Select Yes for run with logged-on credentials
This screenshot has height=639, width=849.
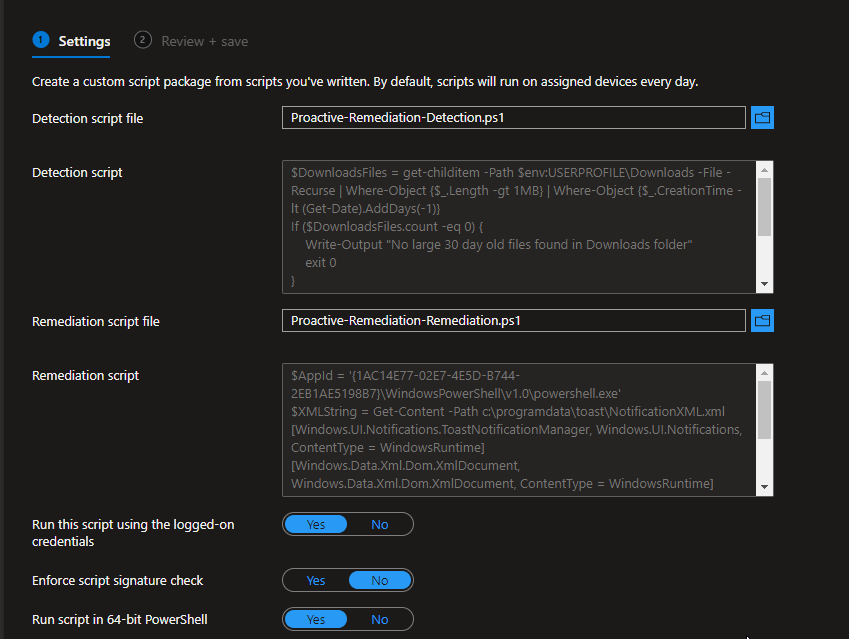click(316, 525)
